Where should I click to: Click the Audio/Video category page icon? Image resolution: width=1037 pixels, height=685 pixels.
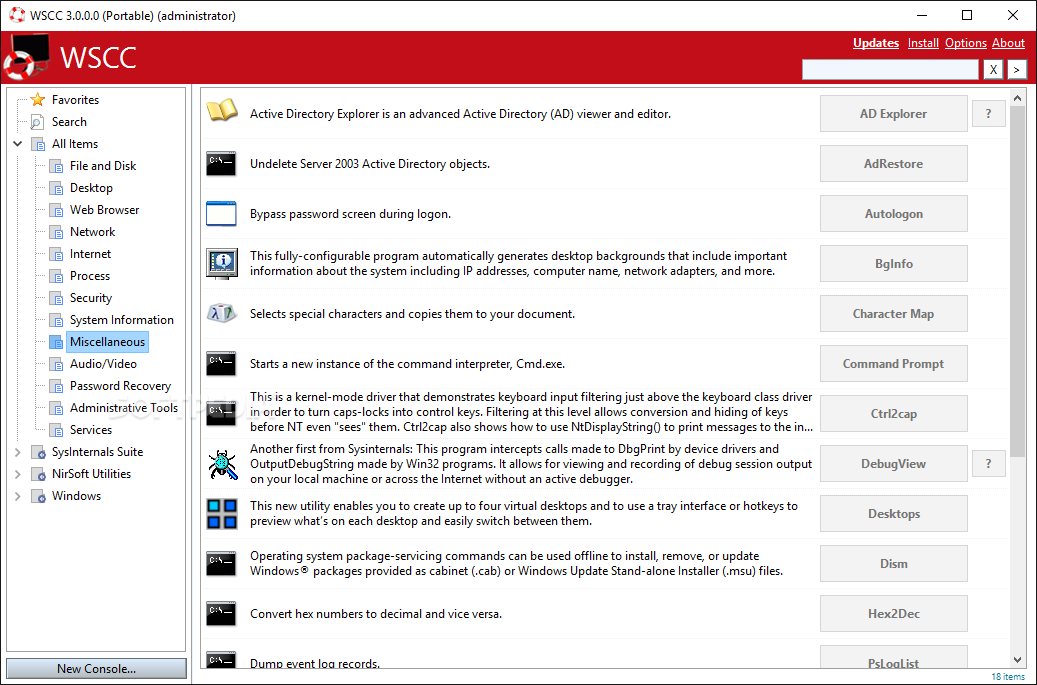(56, 364)
